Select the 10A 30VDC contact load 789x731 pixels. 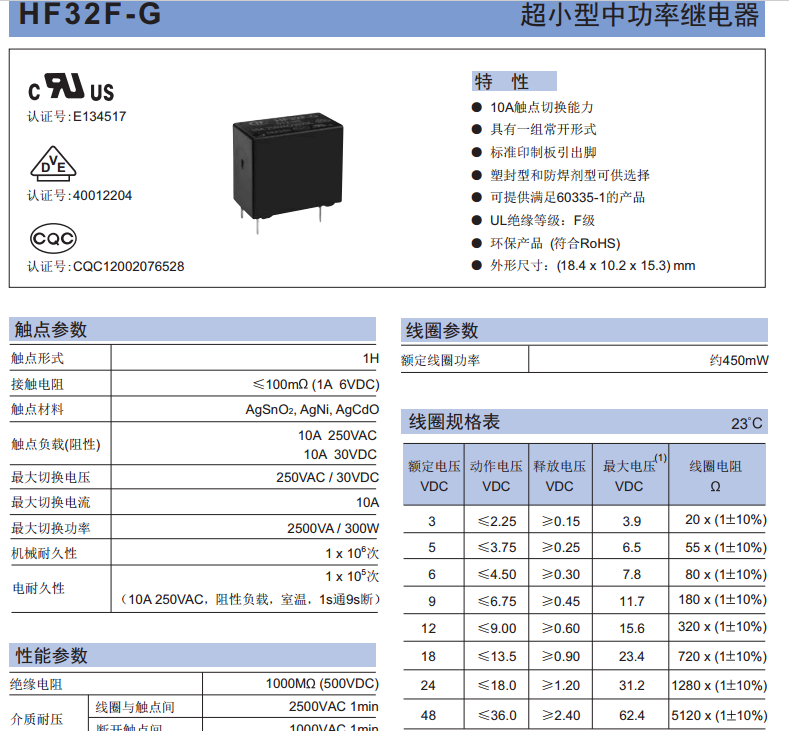pyautogui.click(x=340, y=455)
